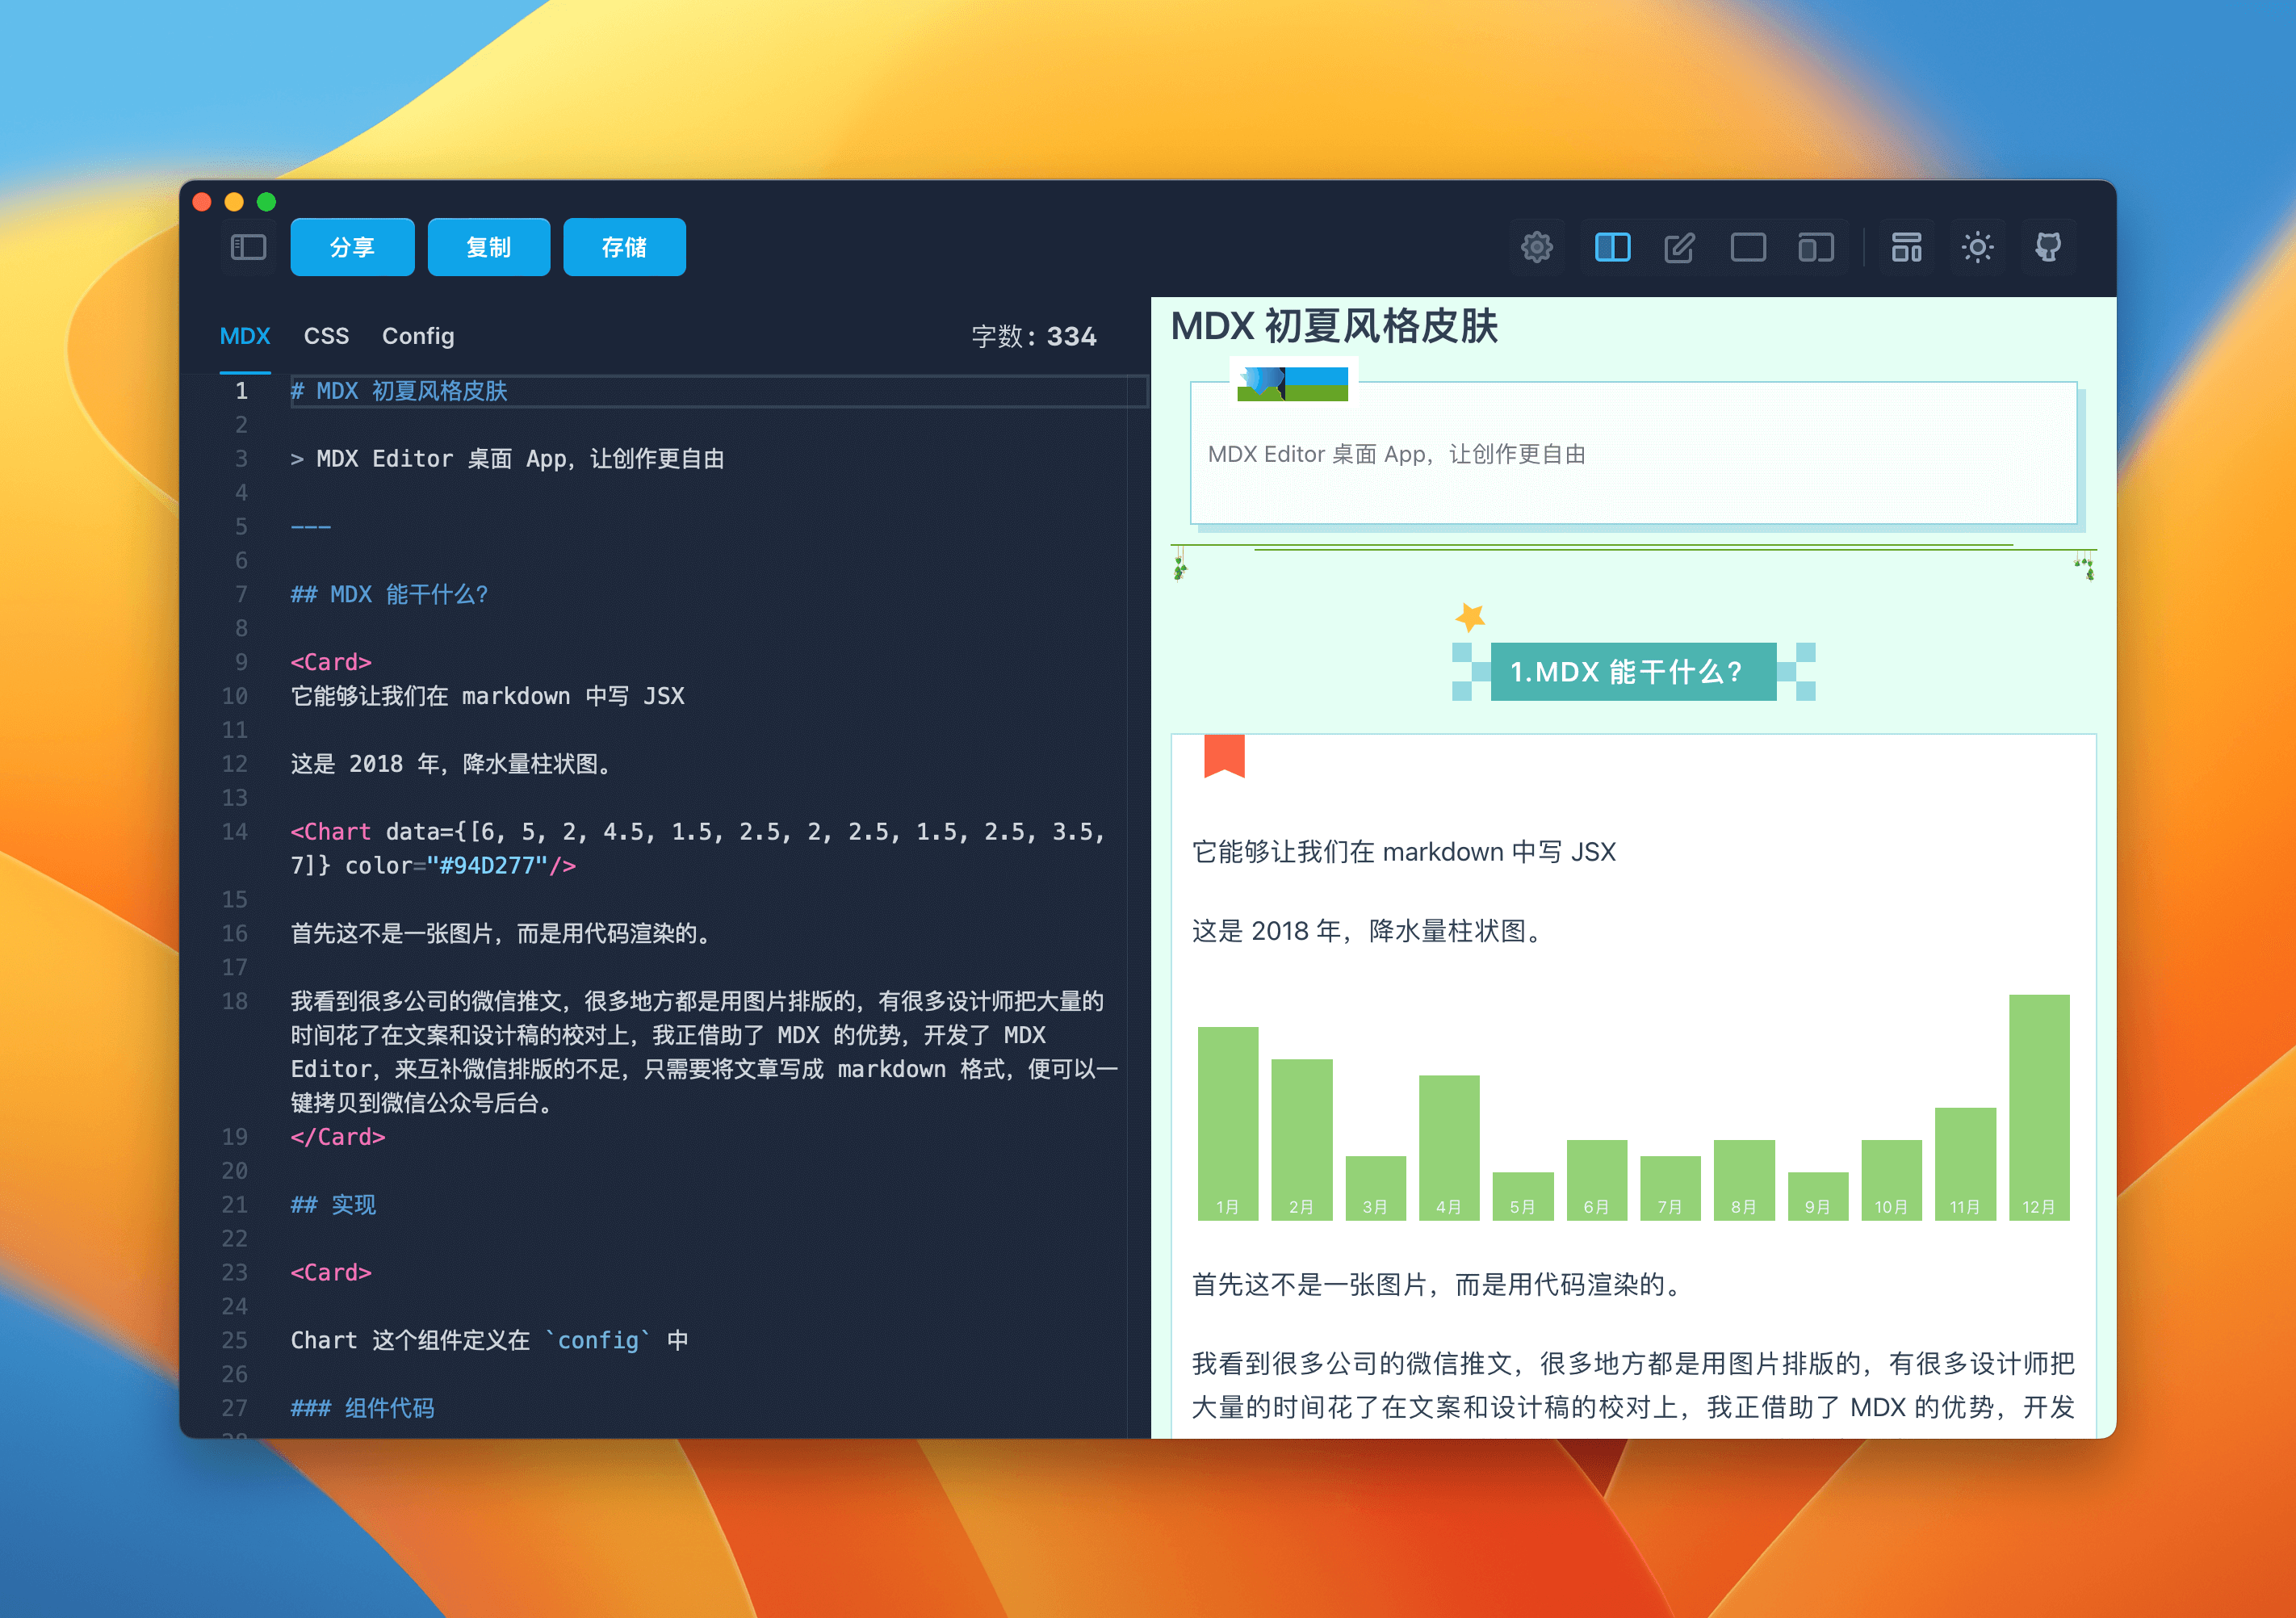
Task: Switch to the Config tab
Action: coord(418,336)
